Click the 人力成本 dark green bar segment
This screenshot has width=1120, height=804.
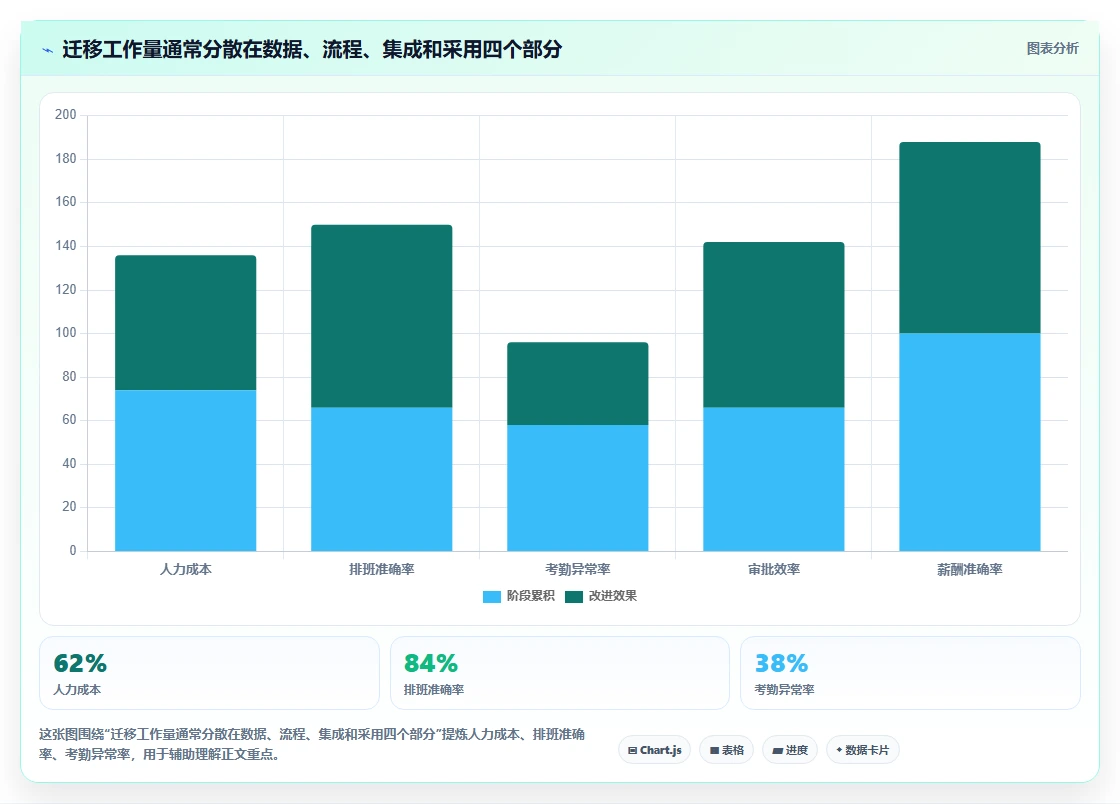(x=186, y=323)
